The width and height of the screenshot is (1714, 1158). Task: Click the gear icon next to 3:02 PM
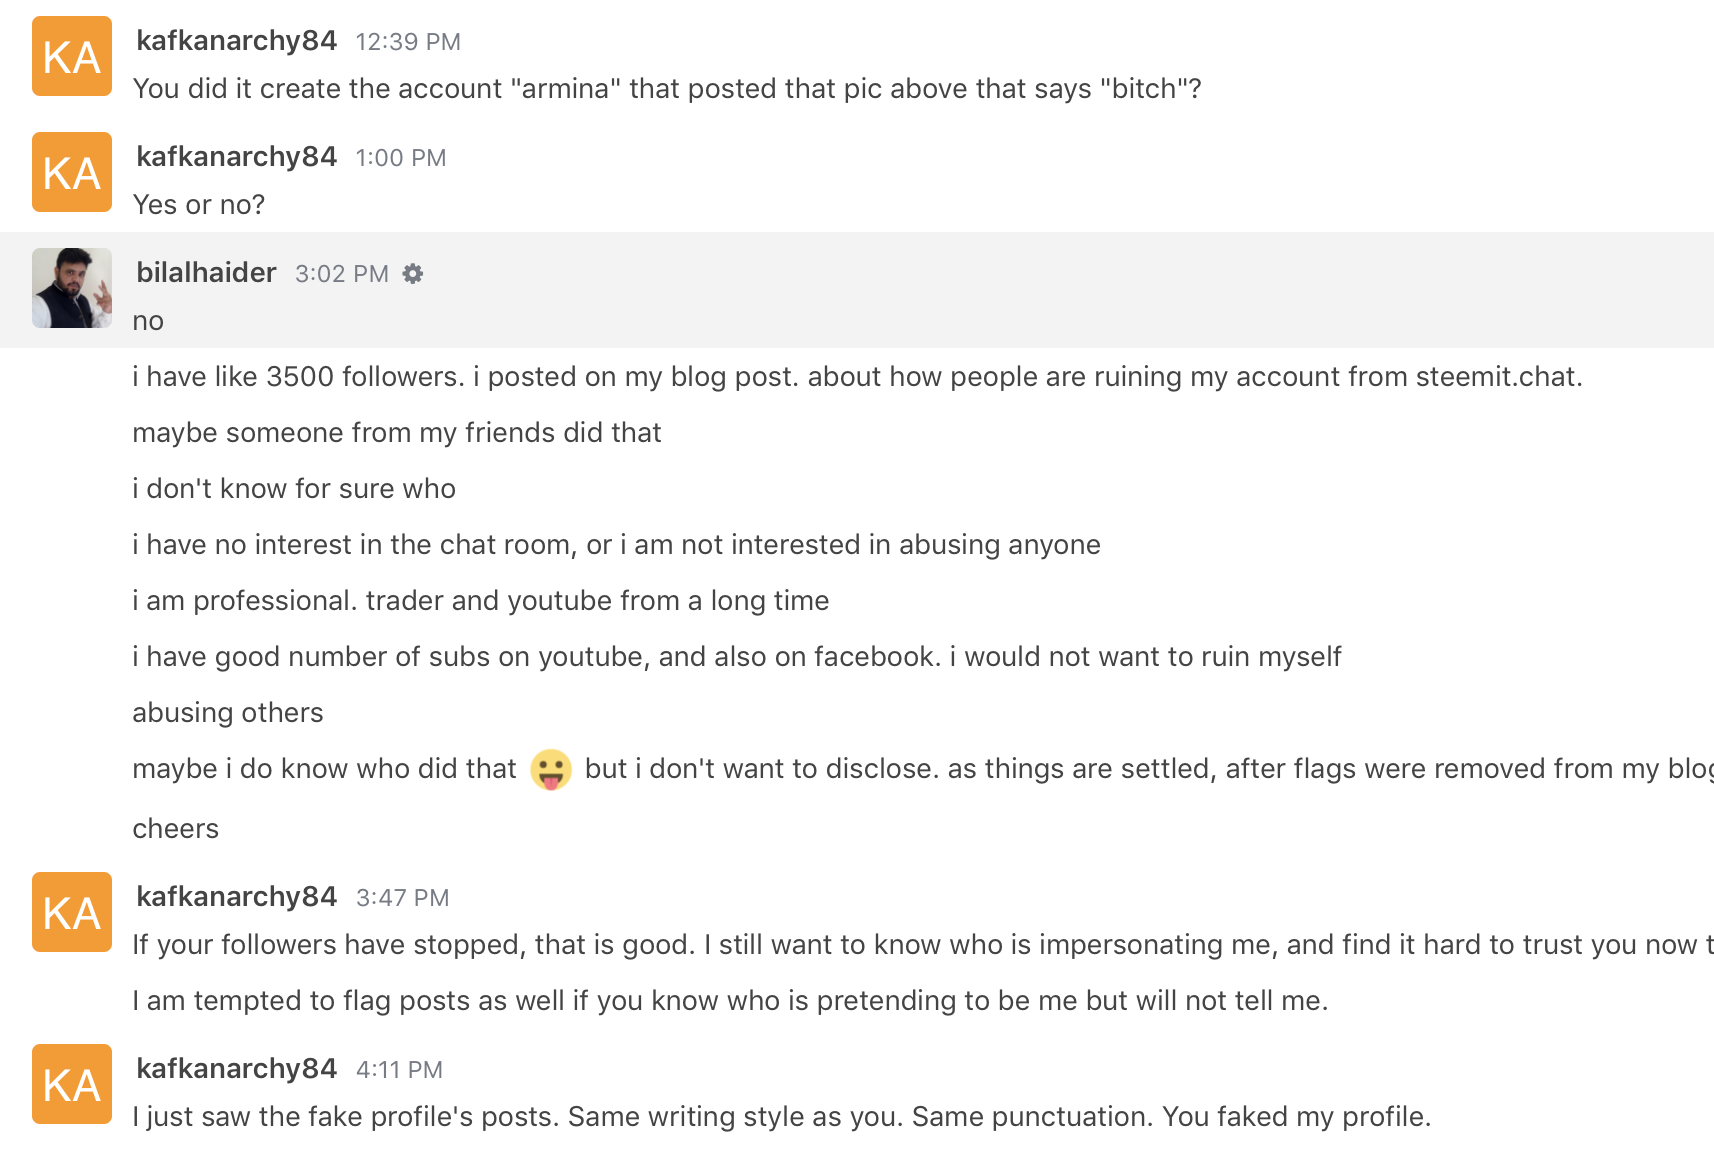(413, 274)
